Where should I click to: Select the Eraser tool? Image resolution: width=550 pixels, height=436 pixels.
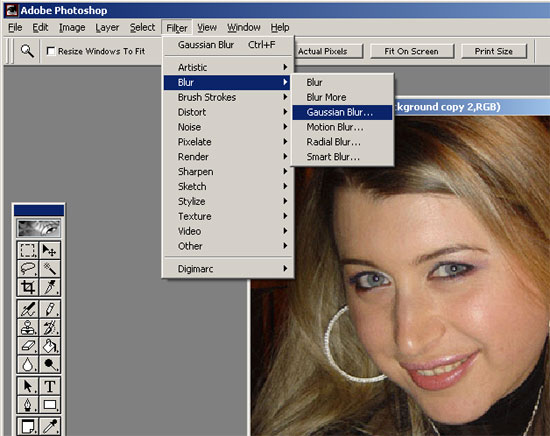(x=28, y=346)
